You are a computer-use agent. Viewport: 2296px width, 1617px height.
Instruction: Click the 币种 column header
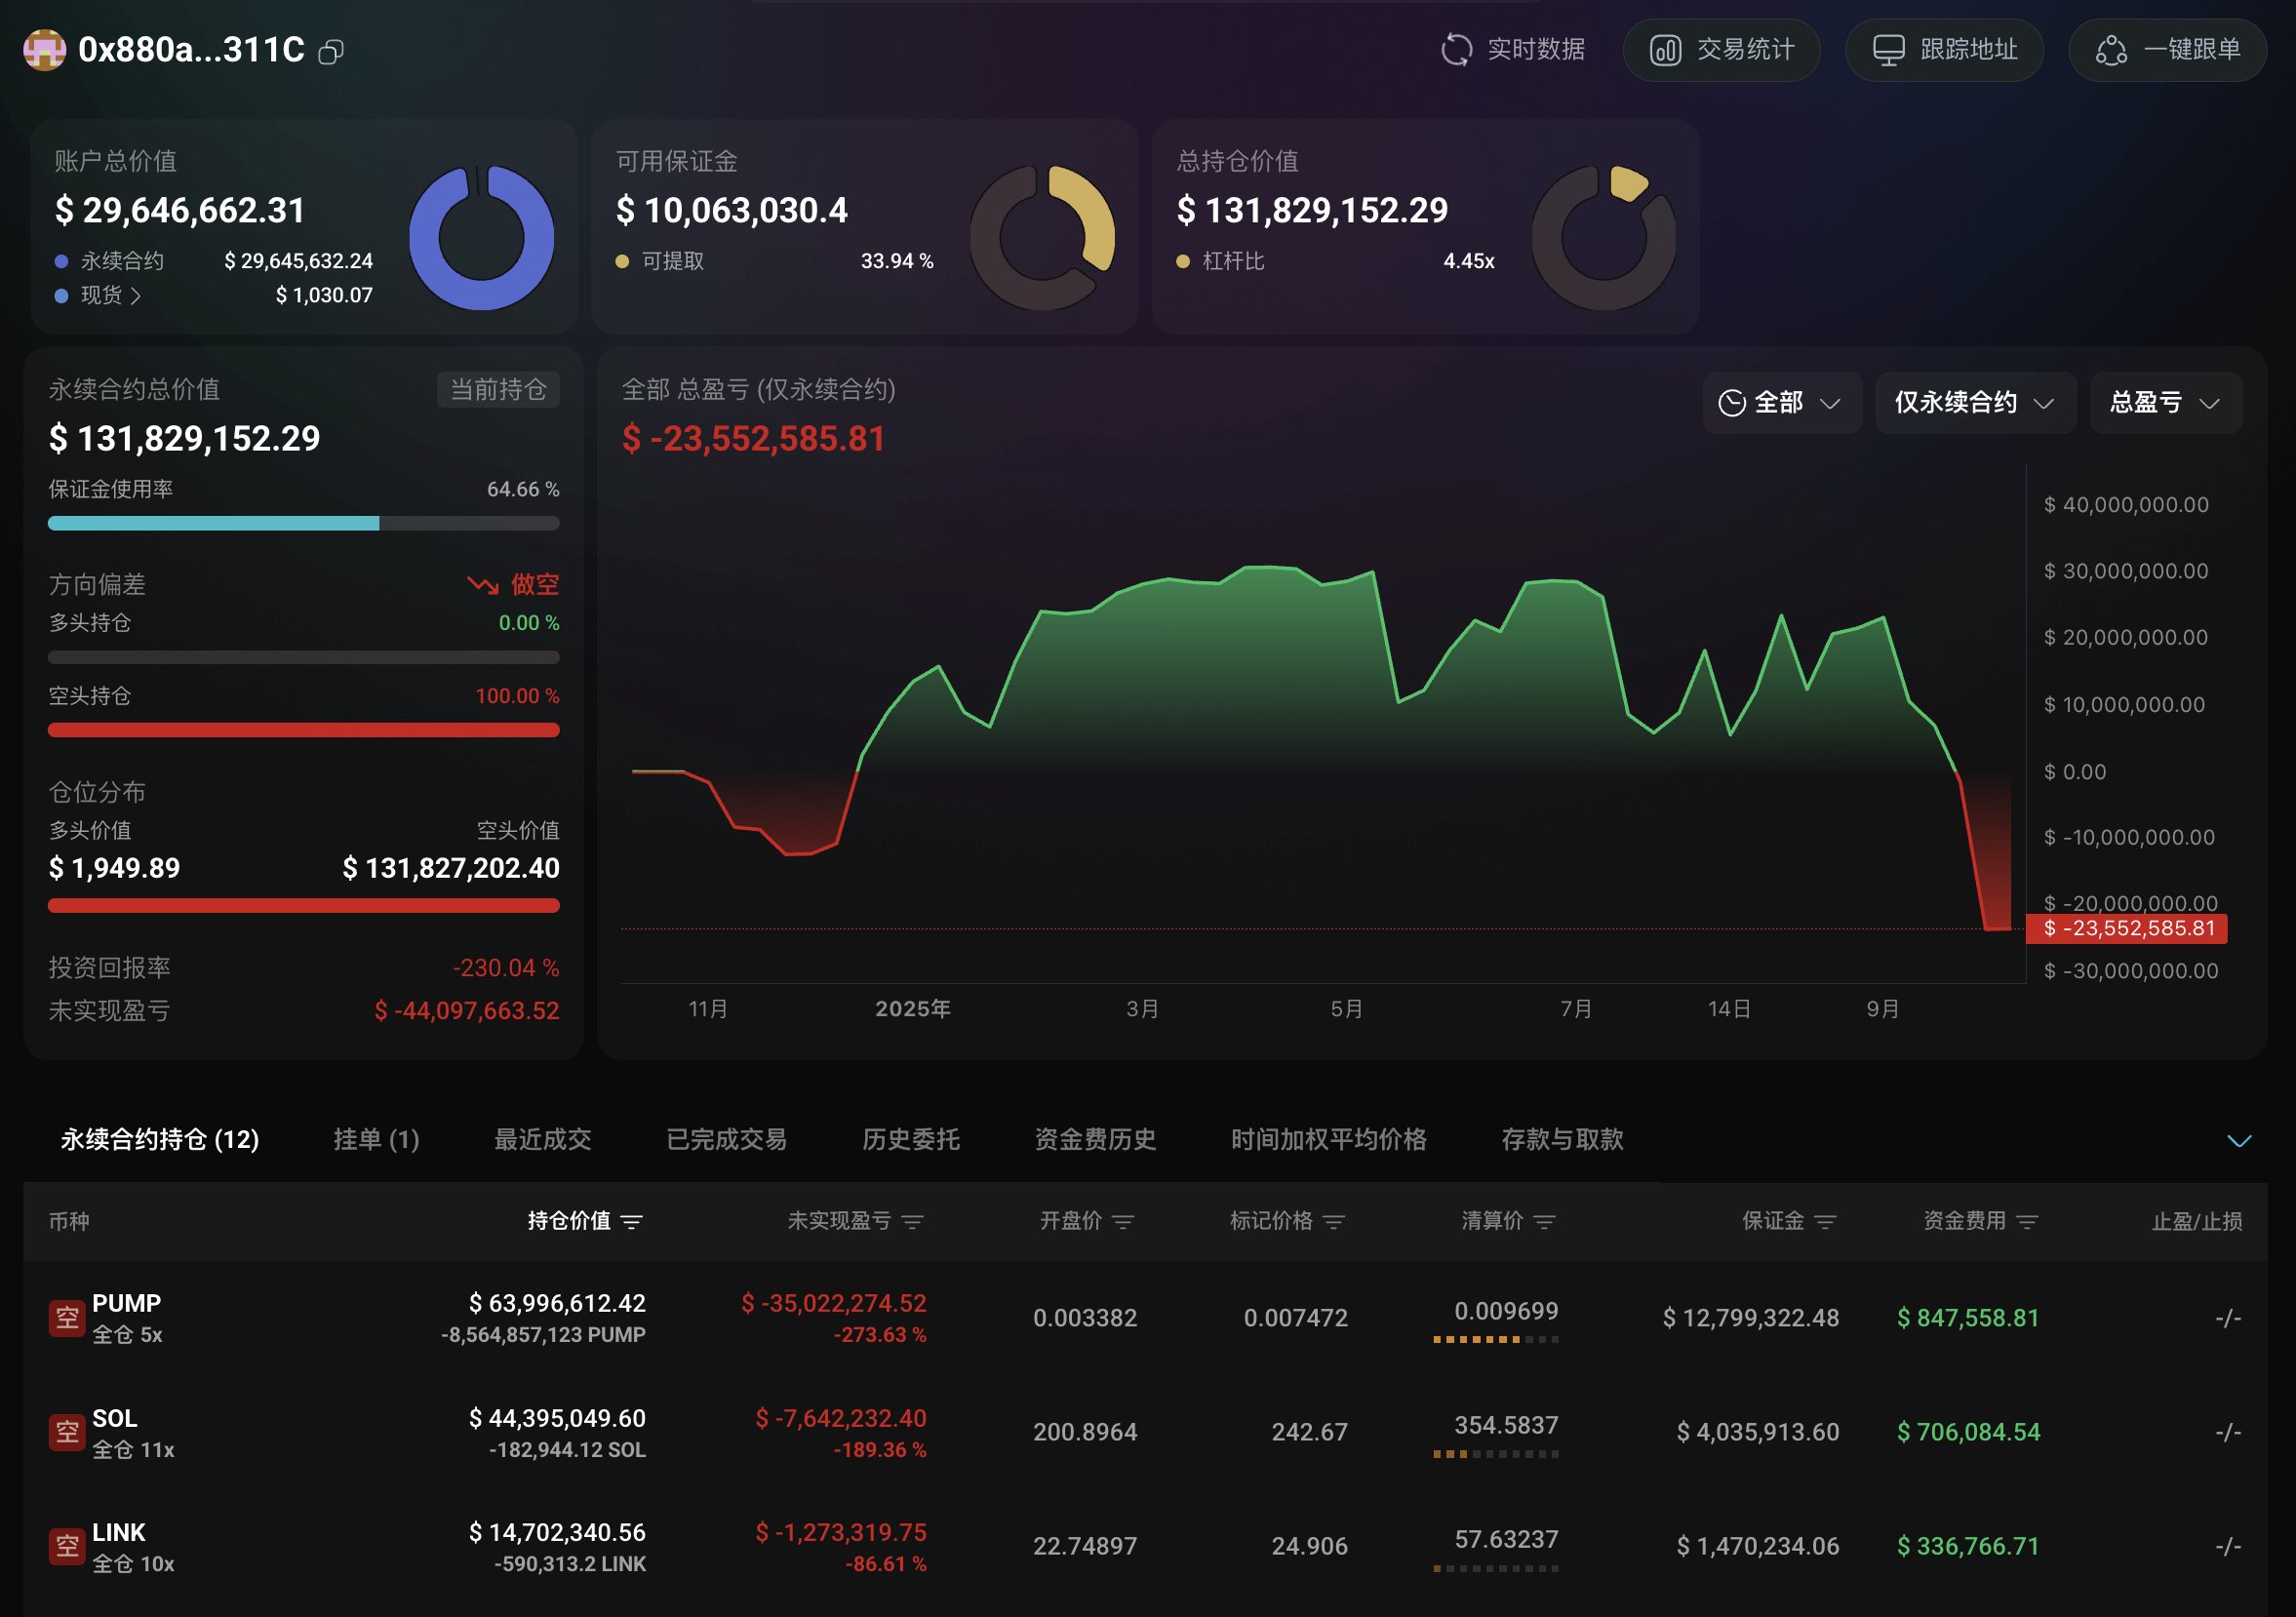69,1221
